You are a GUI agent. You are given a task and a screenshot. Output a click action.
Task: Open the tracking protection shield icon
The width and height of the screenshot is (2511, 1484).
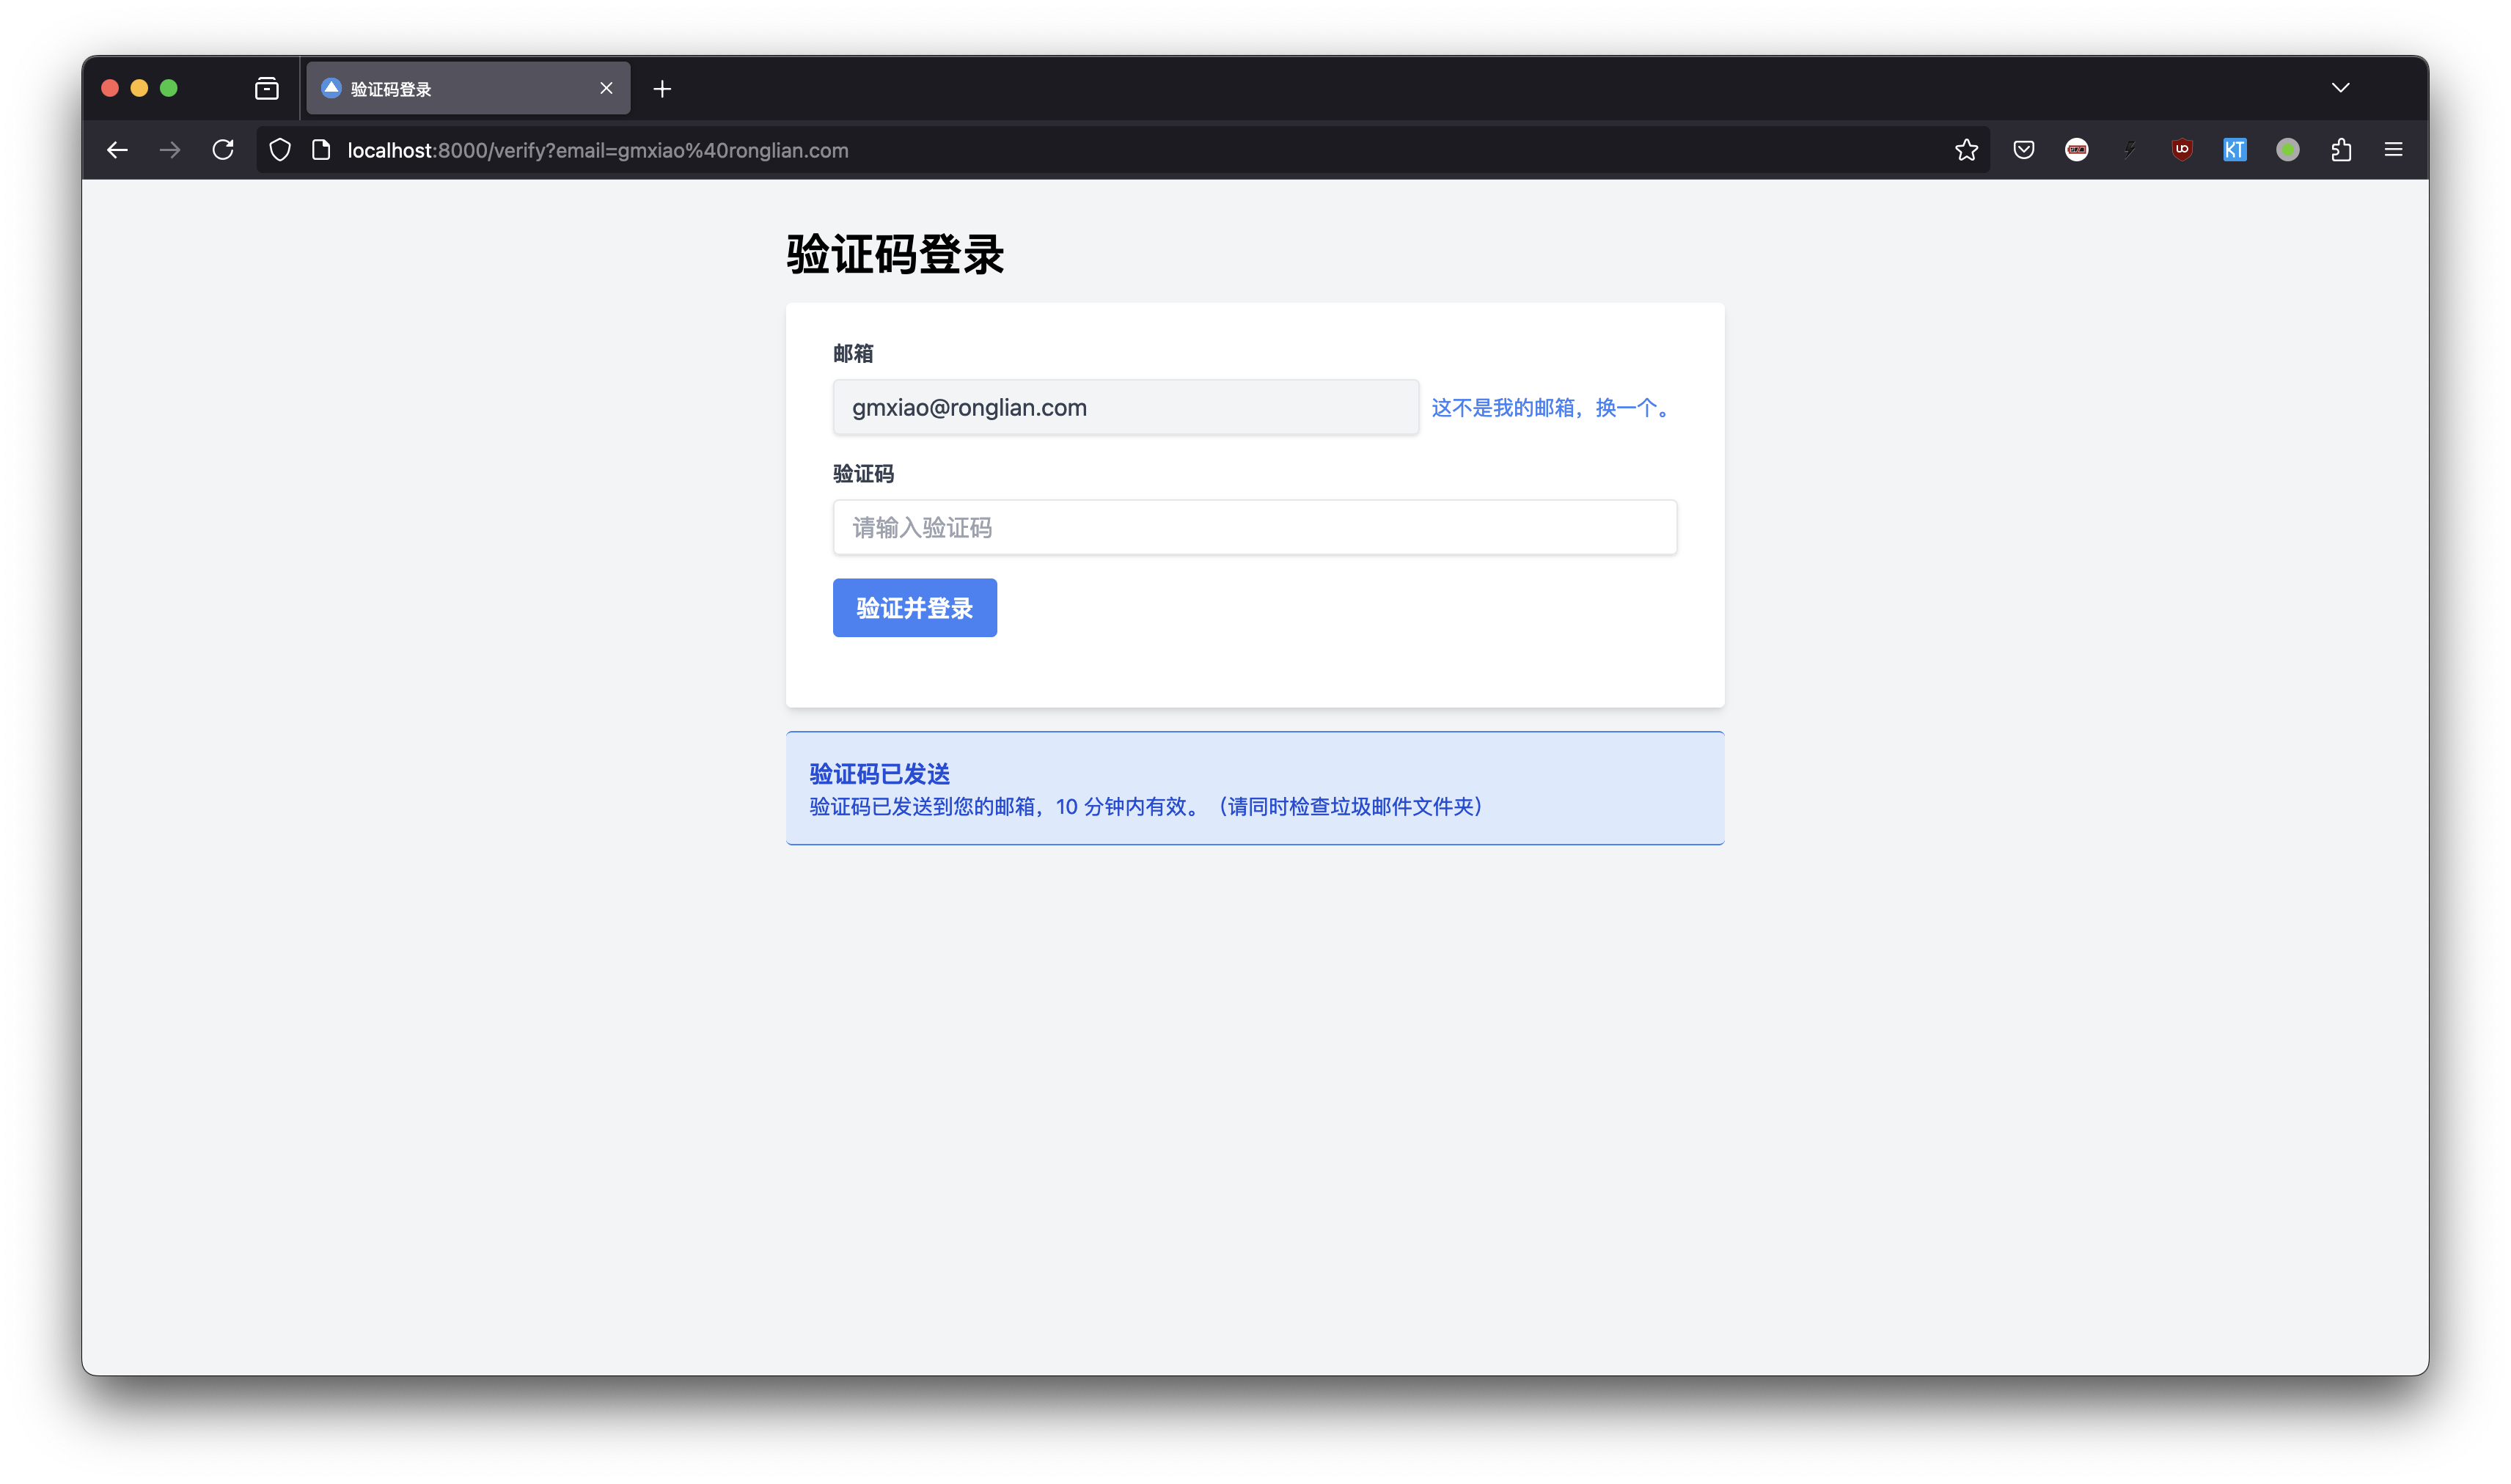(280, 150)
